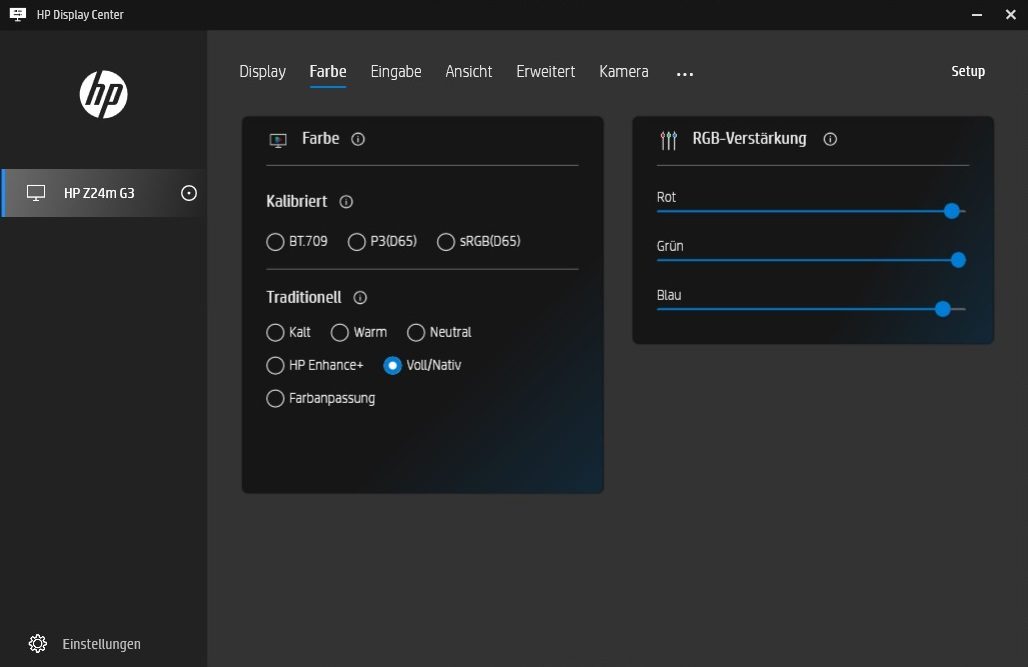This screenshot has height=667, width=1028.
Task: Enable the HP Enhance+ mode
Action: 275,366
